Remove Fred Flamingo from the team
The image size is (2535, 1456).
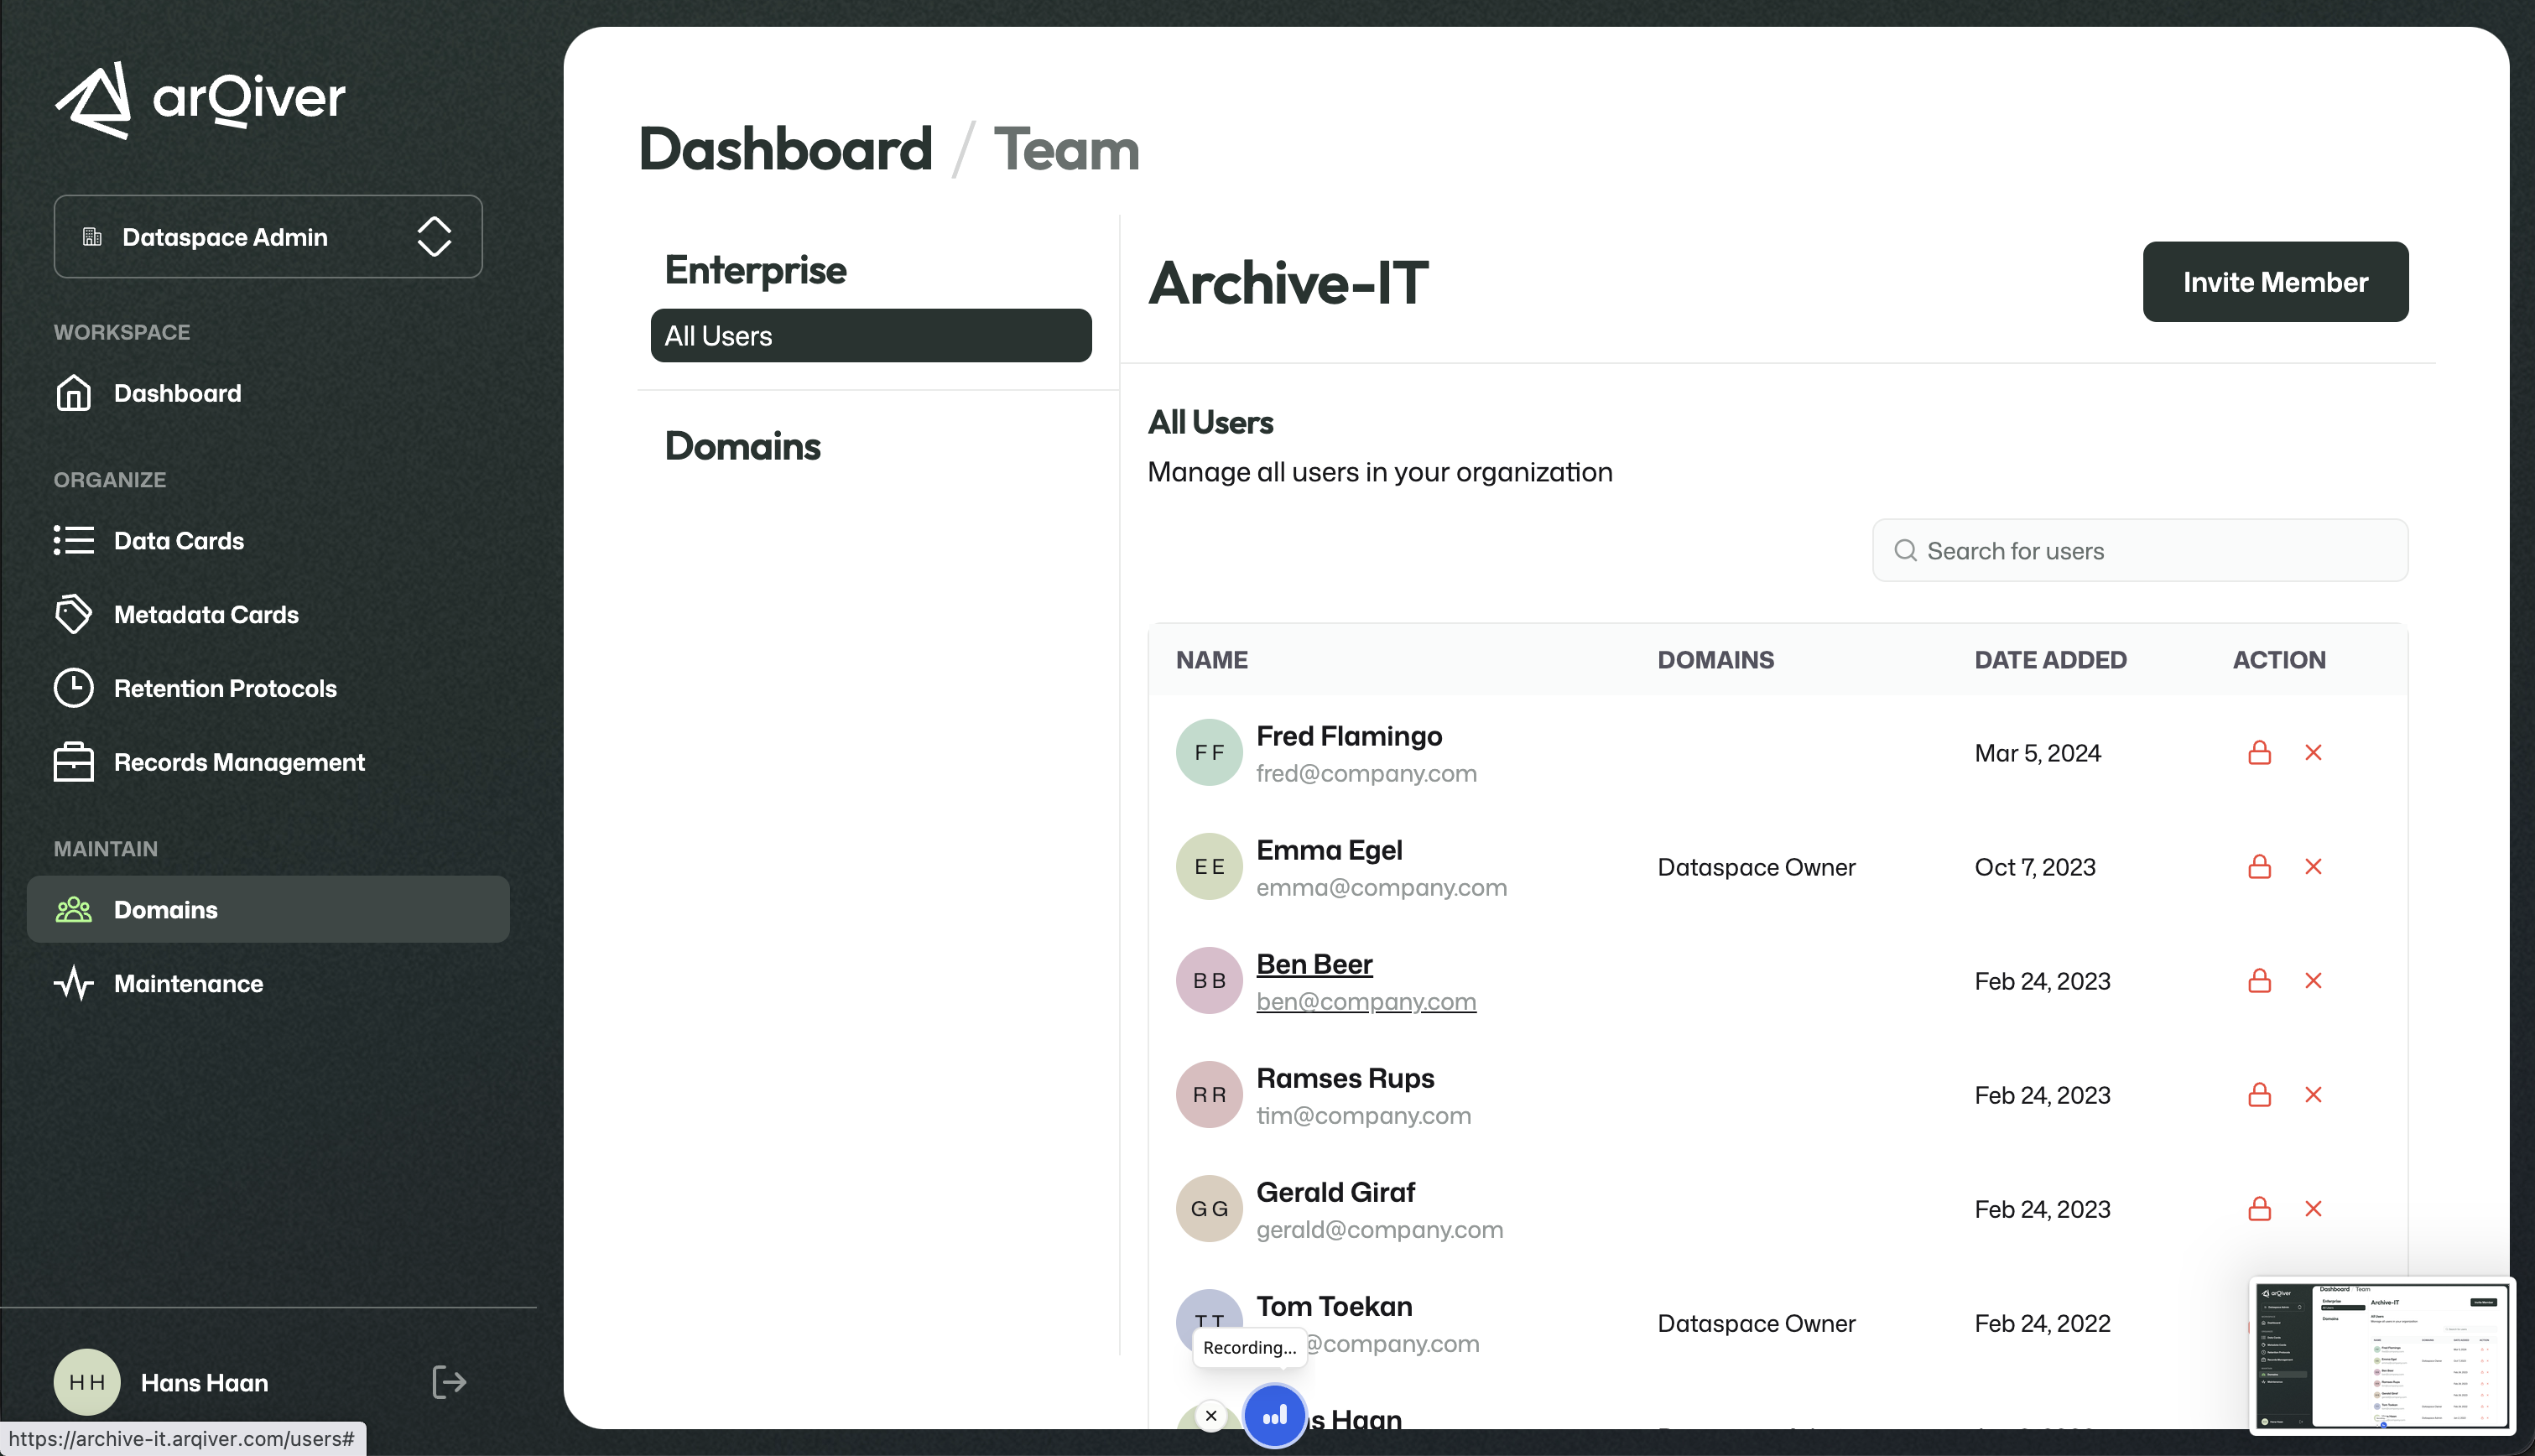point(2313,753)
